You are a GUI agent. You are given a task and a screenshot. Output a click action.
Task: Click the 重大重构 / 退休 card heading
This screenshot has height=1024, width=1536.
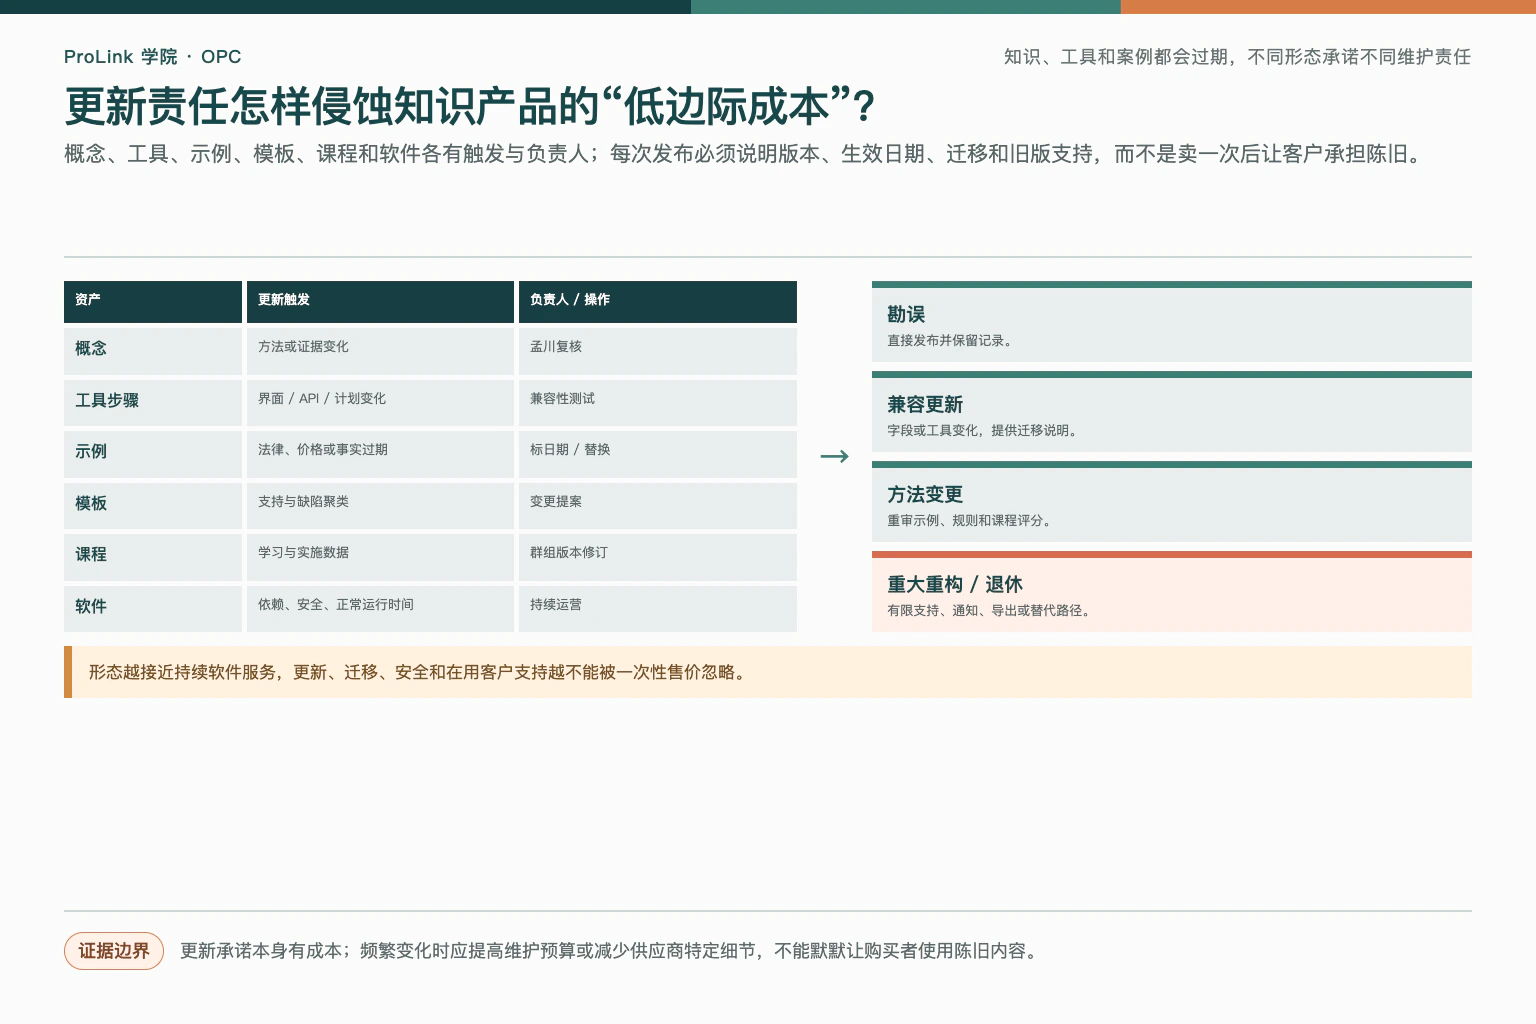[955, 585]
